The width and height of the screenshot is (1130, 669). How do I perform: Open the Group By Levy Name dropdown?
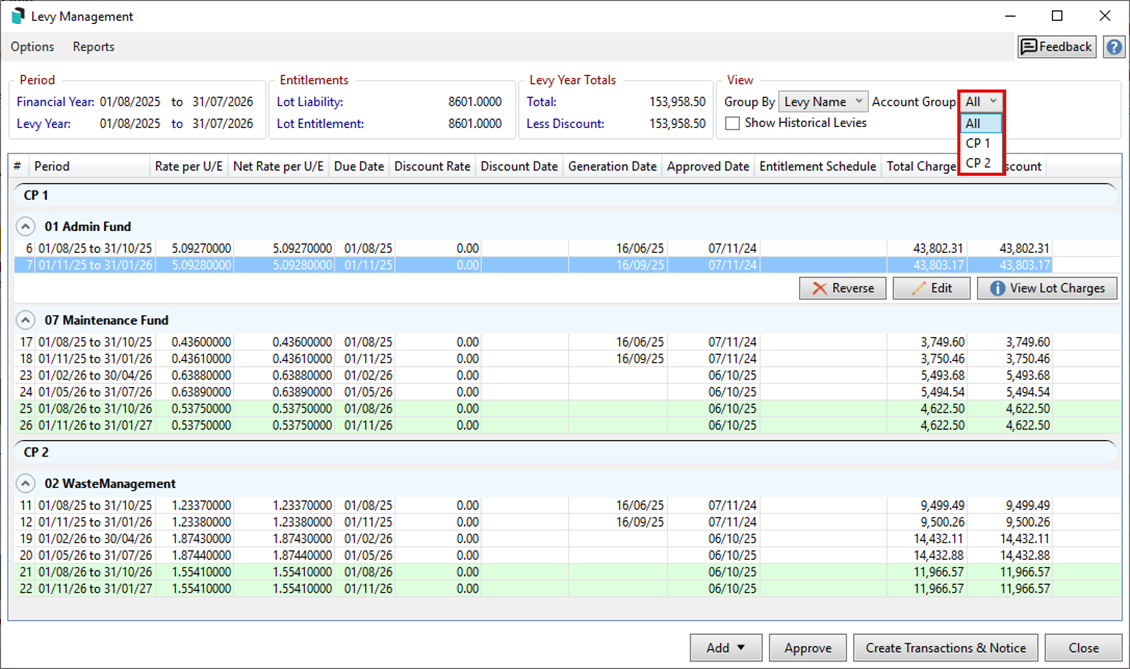click(822, 102)
